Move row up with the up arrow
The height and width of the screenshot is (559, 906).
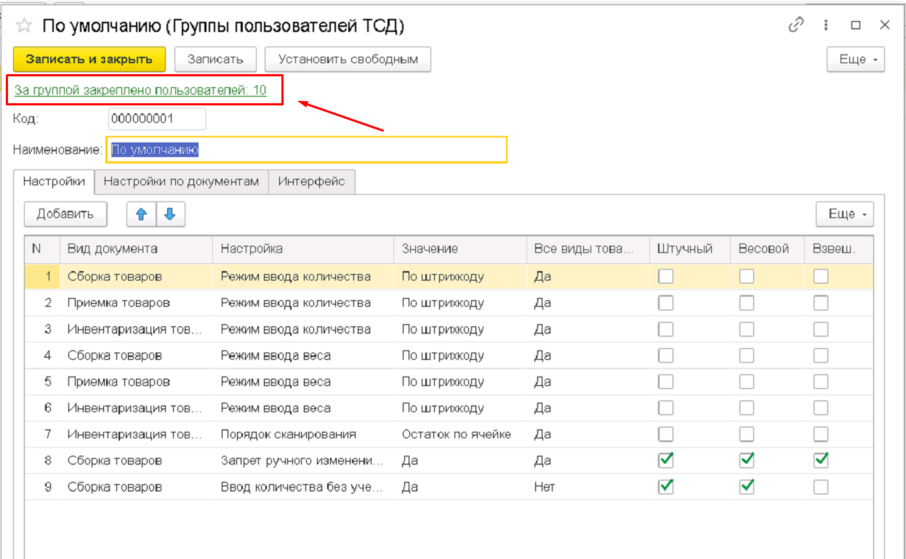click(141, 214)
